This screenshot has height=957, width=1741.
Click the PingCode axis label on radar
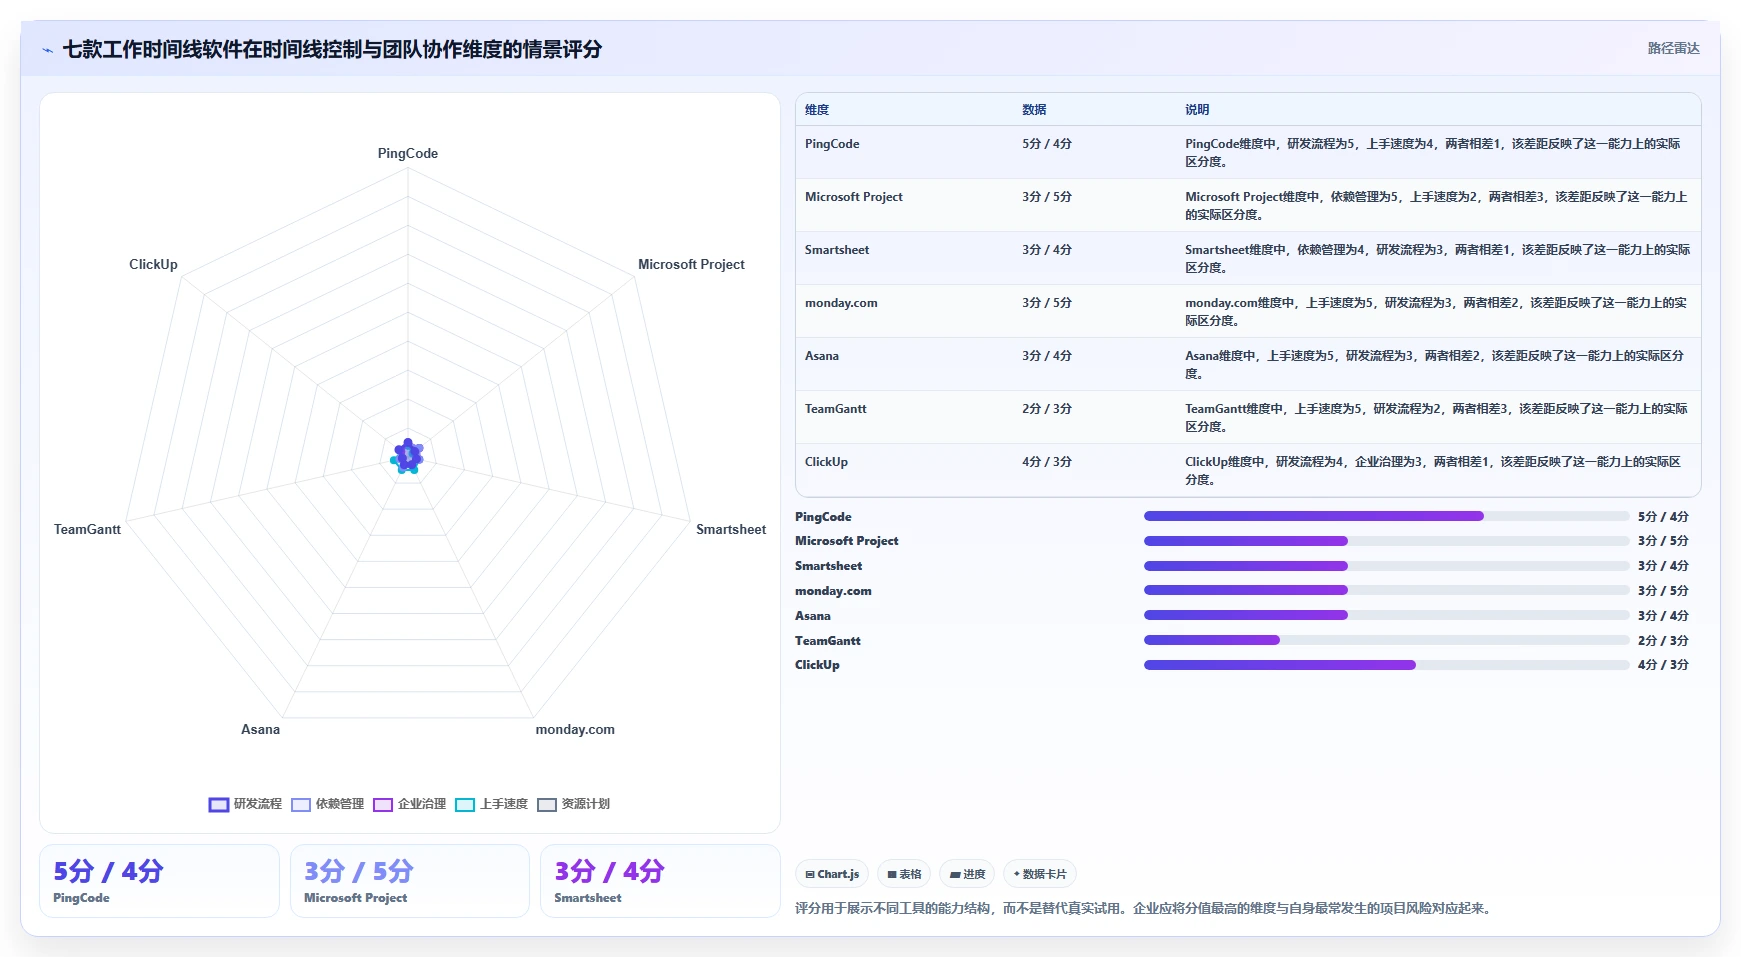point(408,153)
